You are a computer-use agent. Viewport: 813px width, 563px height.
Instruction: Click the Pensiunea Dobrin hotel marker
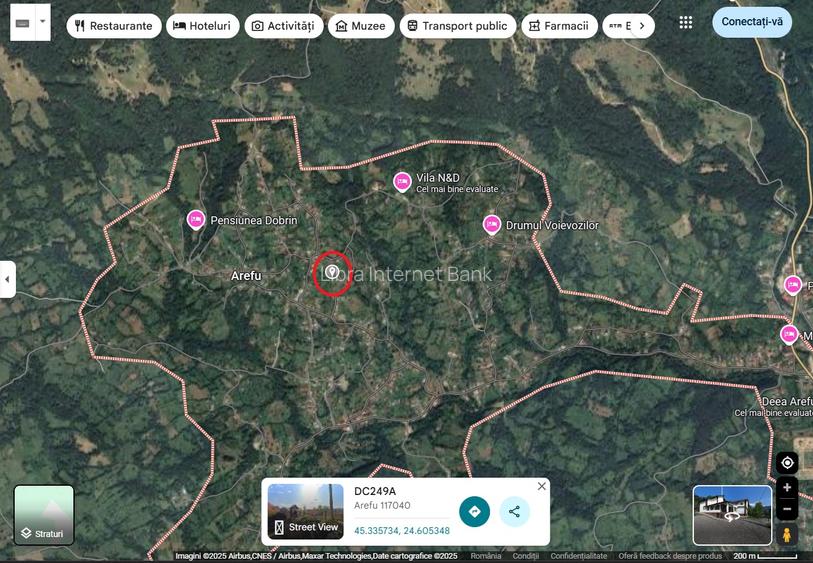196,219
